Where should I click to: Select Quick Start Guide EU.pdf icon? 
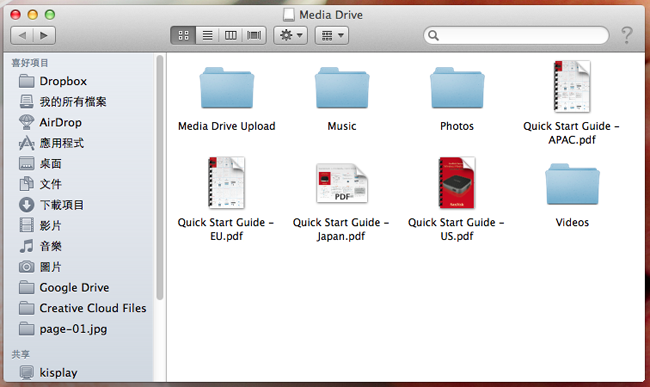pyautogui.click(x=227, y=183)
